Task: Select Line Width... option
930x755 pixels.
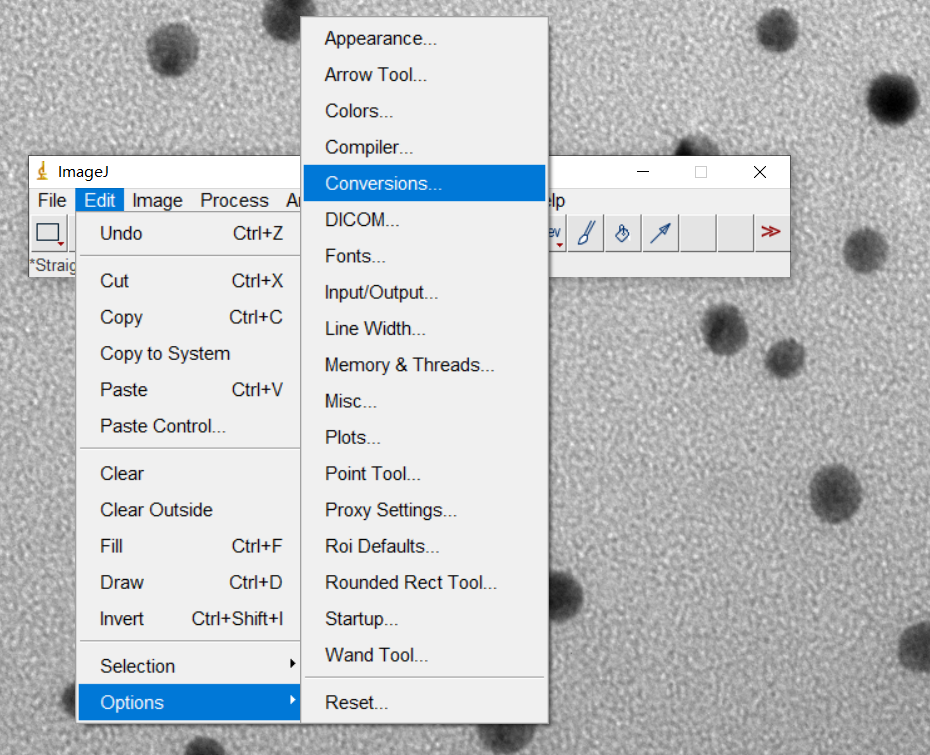Action: coord(375,329)
